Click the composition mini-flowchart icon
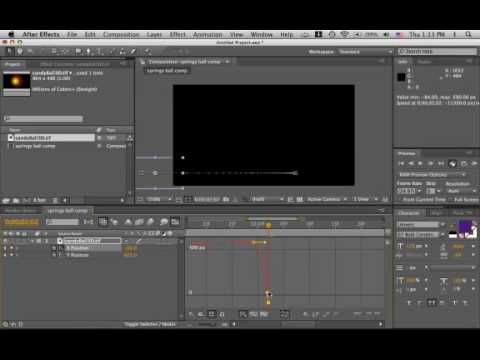 click(88, 222)
